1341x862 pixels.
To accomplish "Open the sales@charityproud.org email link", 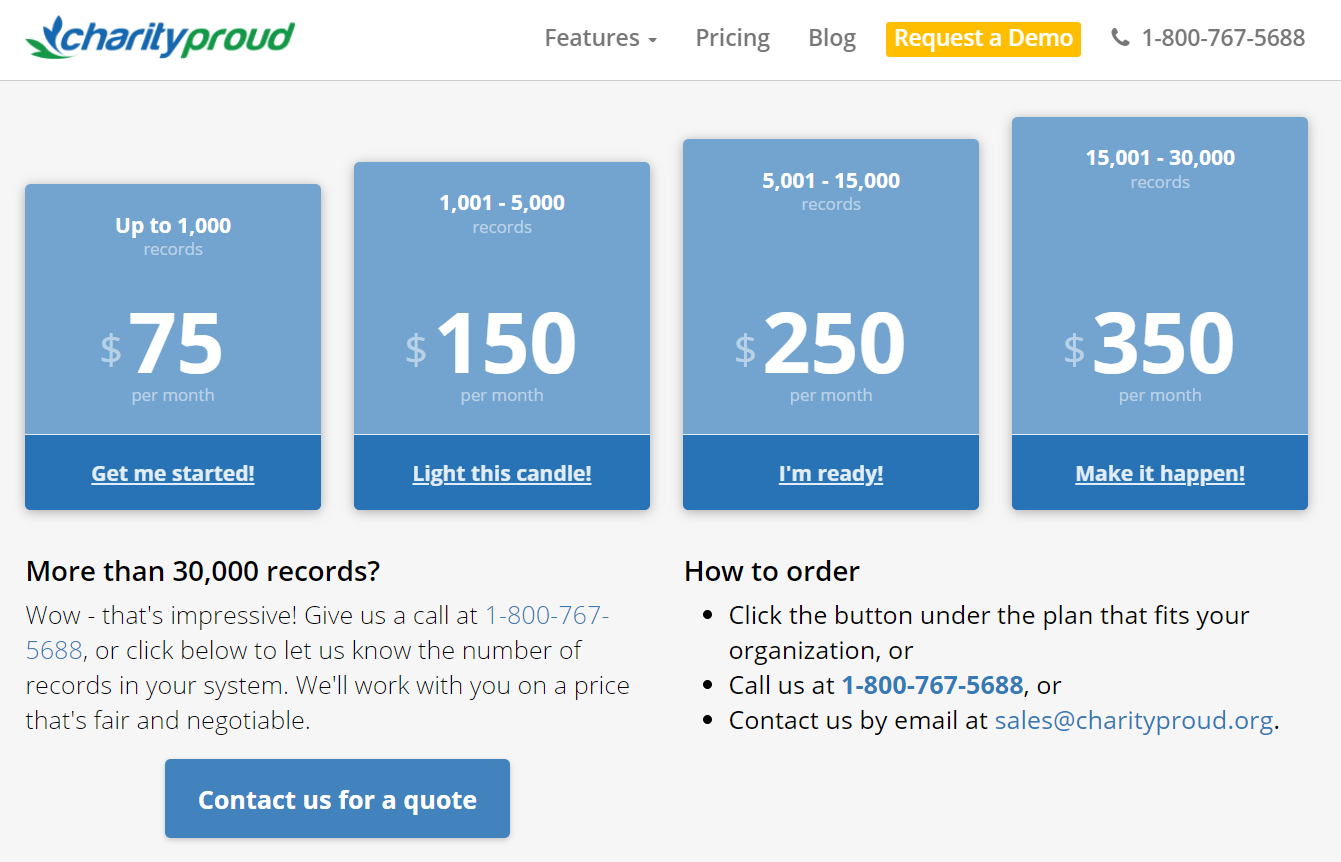I will [x=1133, y=720].
